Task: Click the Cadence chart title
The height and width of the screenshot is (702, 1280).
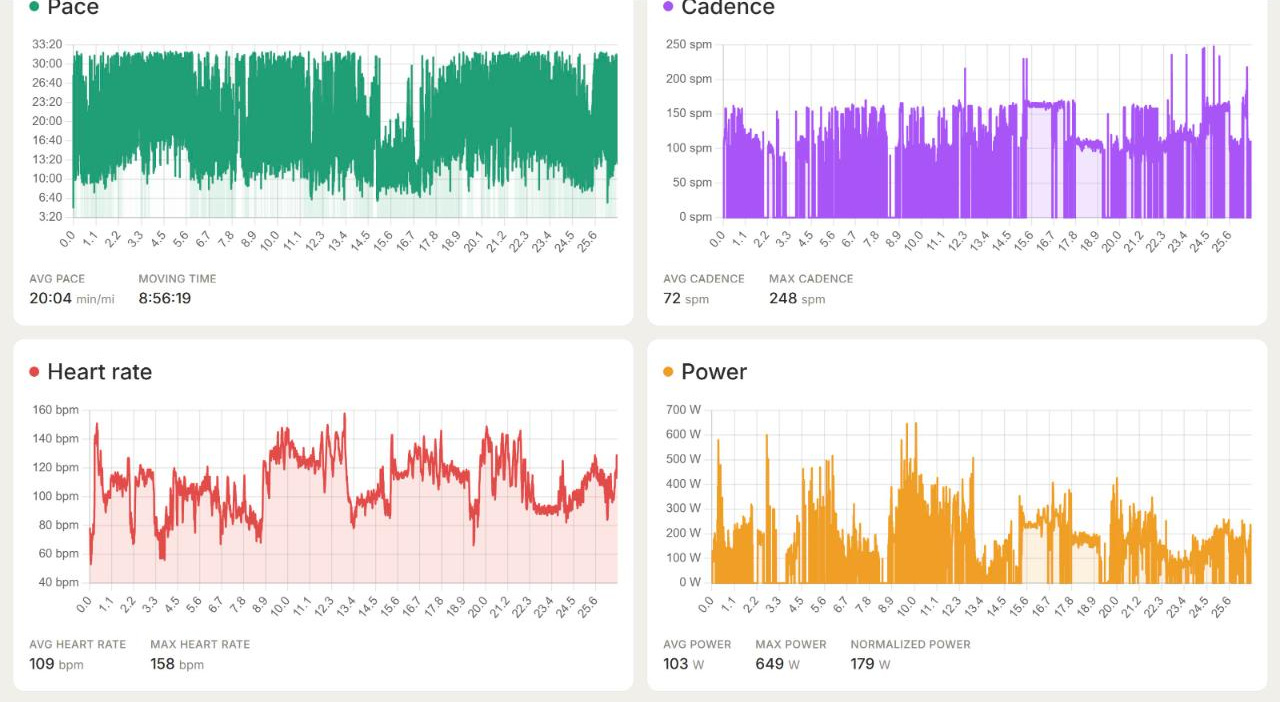Action: [728, 7]
